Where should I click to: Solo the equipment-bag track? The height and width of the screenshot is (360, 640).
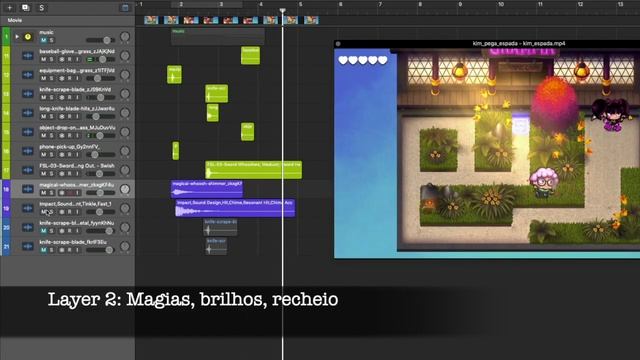click(x=51, y=78)
